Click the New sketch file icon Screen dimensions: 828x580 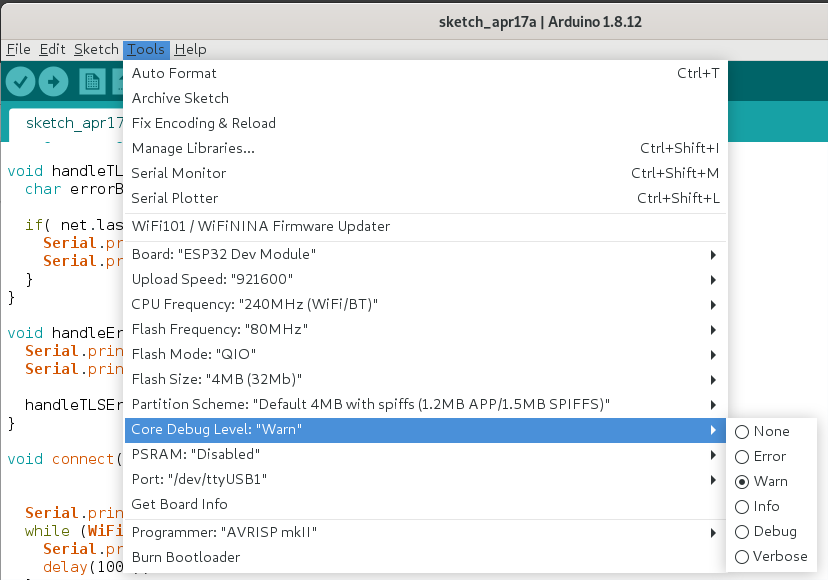[92, 82]
